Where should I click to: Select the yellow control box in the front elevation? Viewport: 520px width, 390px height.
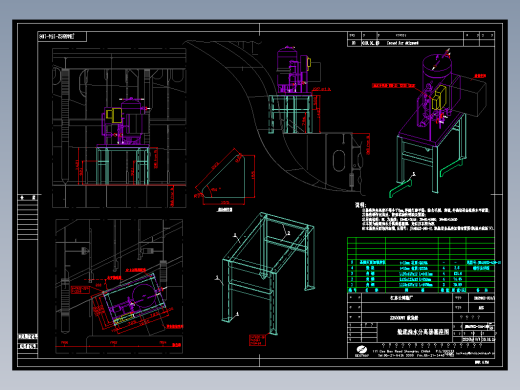click(x=114, y=115)
